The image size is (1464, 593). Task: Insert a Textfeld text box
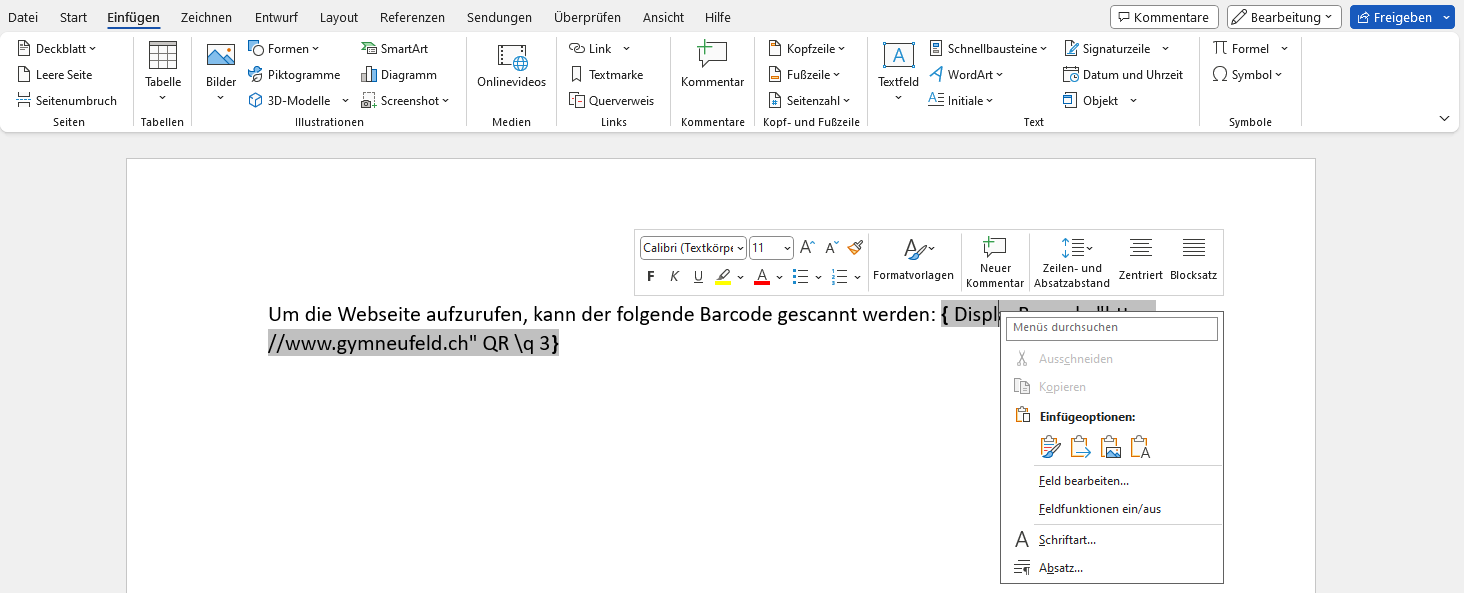[898, 72]
